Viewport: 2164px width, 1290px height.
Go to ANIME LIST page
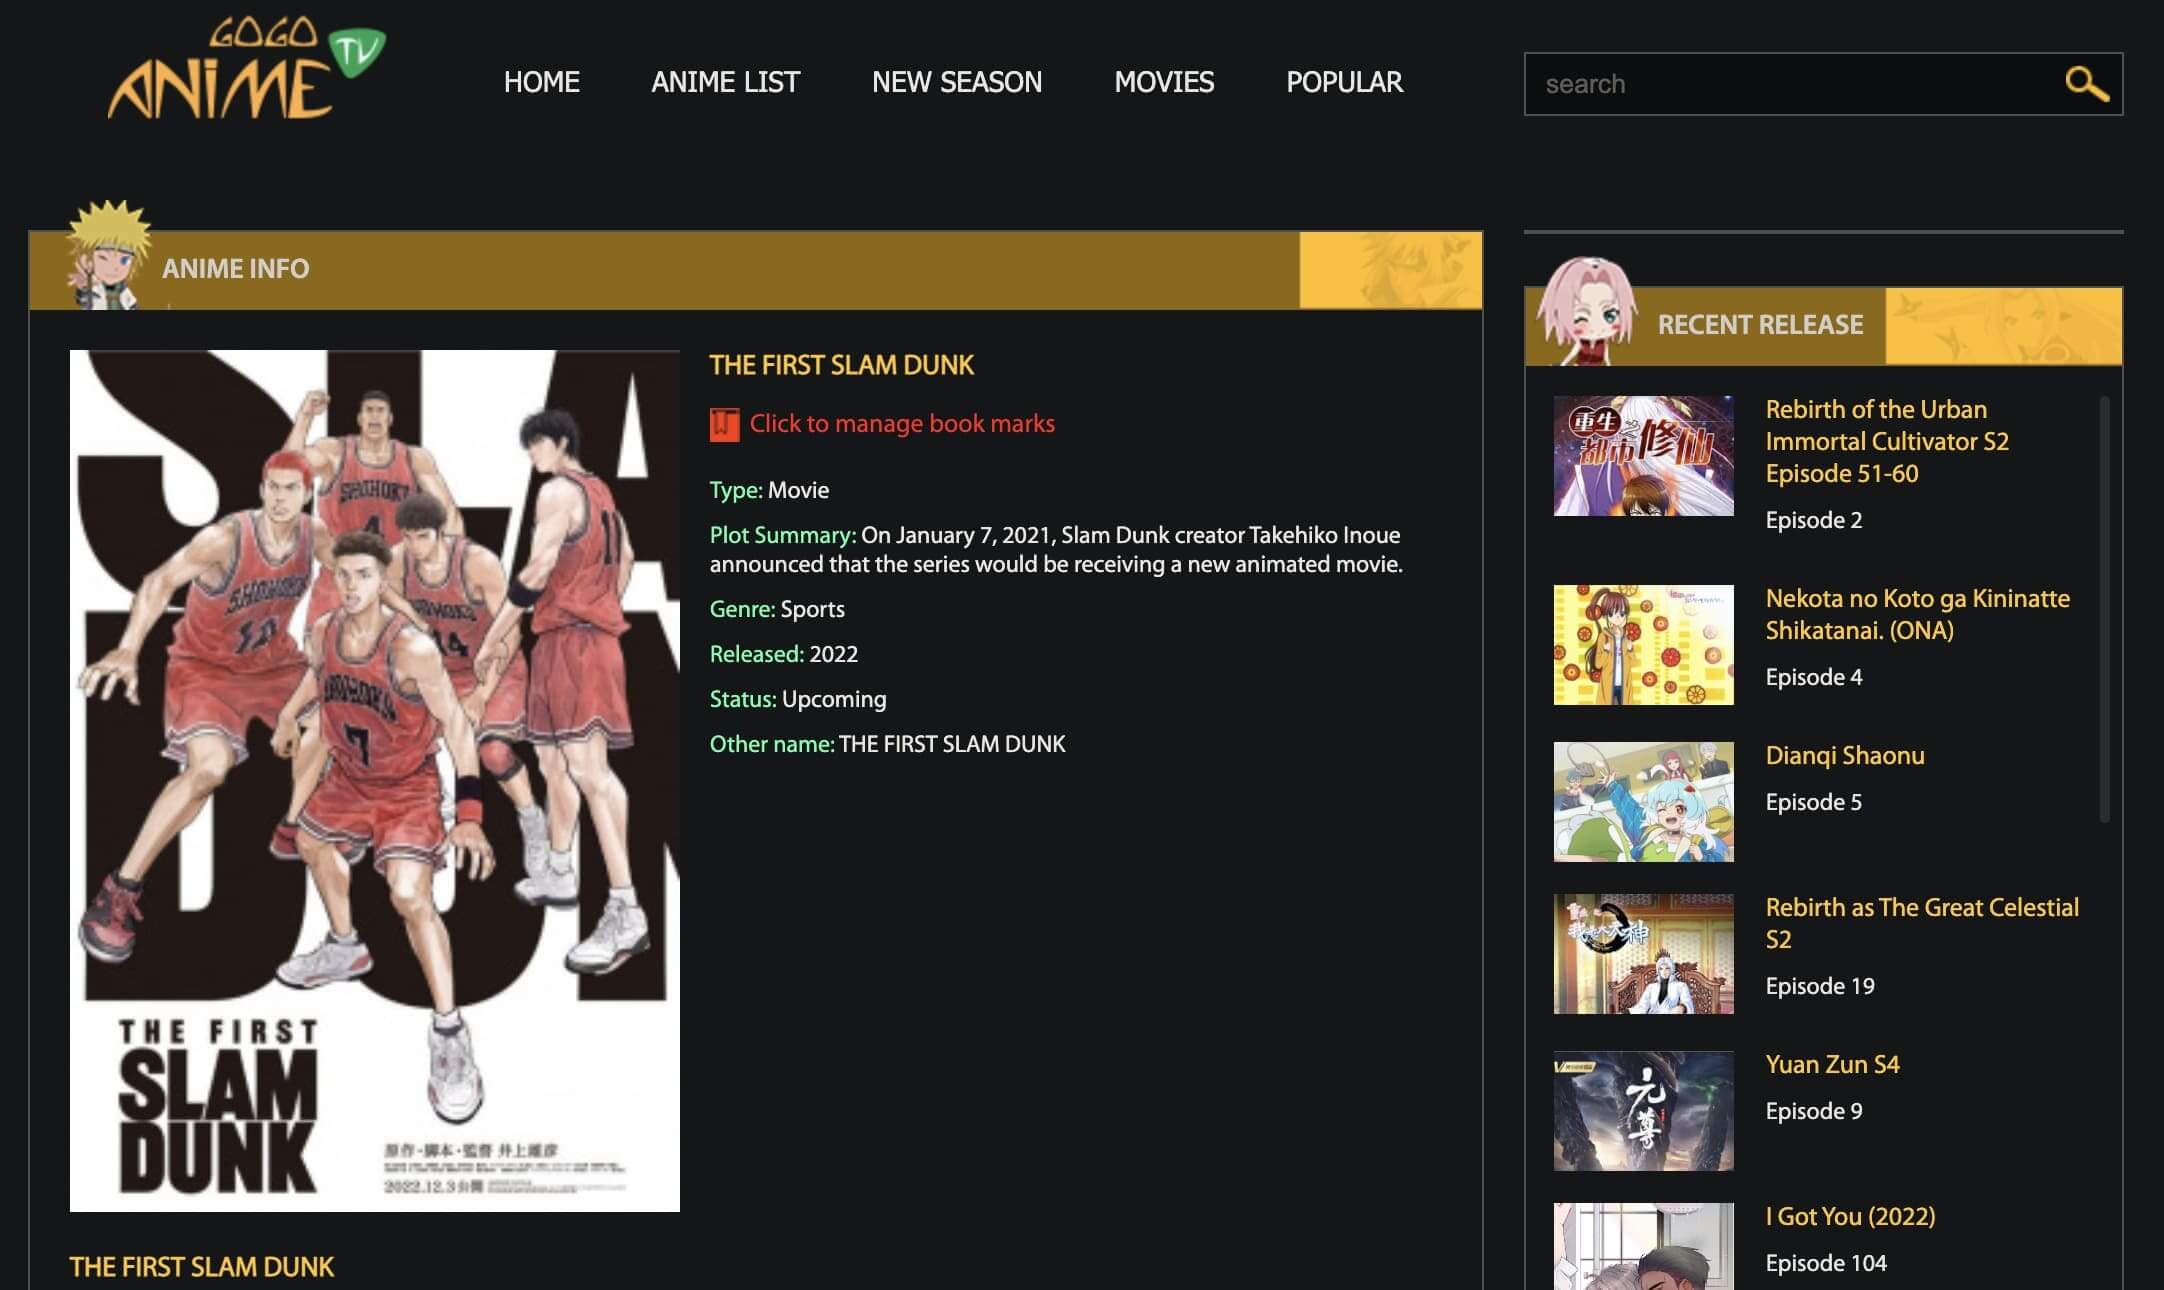(725, 82)
